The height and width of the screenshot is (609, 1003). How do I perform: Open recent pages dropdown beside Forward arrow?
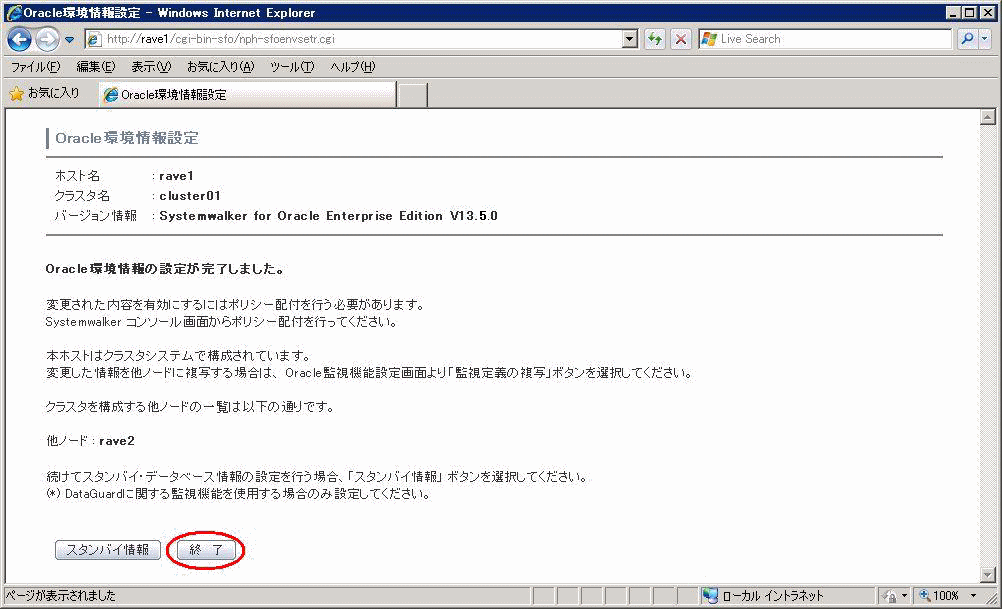point(69,40)
